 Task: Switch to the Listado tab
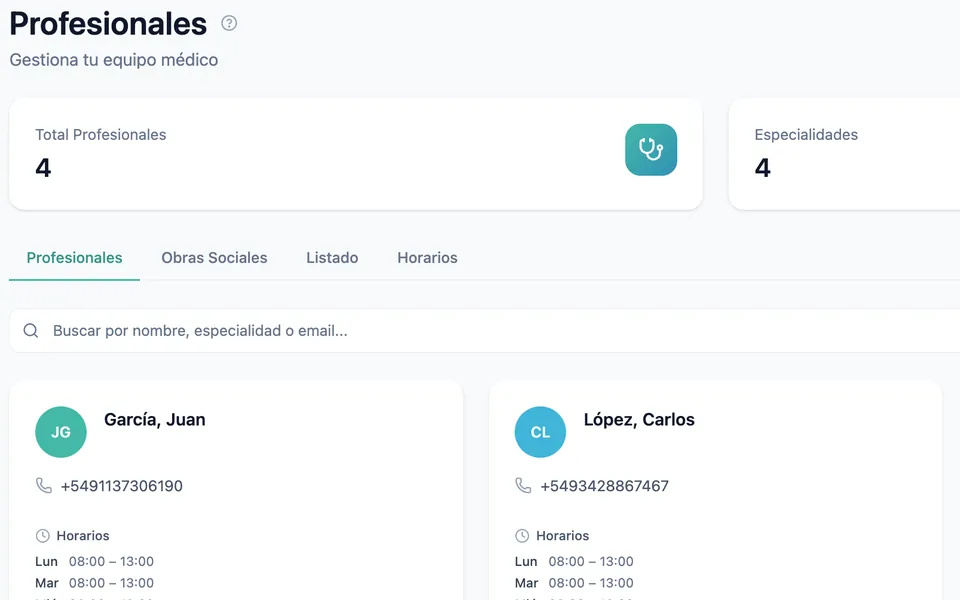[x=332, y=258]
